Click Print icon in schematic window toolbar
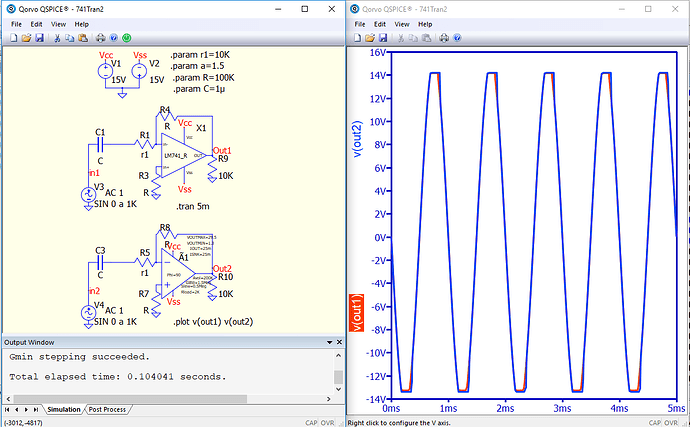Screen dimensions: 690x427 point(101,38)
